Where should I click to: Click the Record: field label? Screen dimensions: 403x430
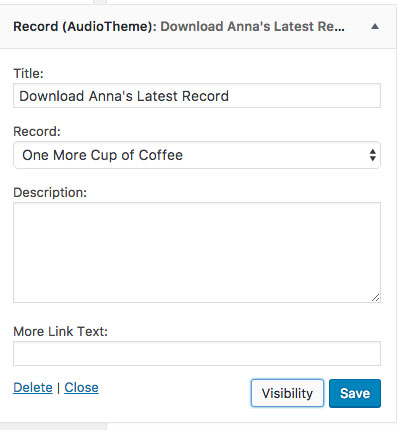pyautogui.click(x=37, y=131)
